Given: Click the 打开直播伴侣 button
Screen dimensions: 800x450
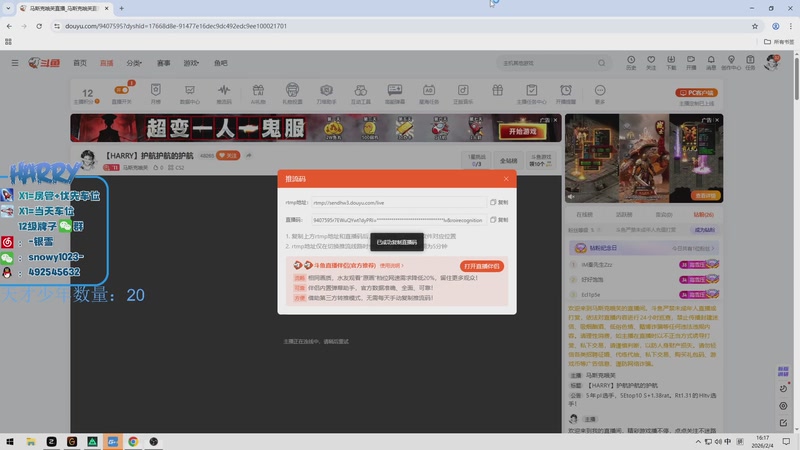Looking at the screenshot, I should [x=481, y=266].
